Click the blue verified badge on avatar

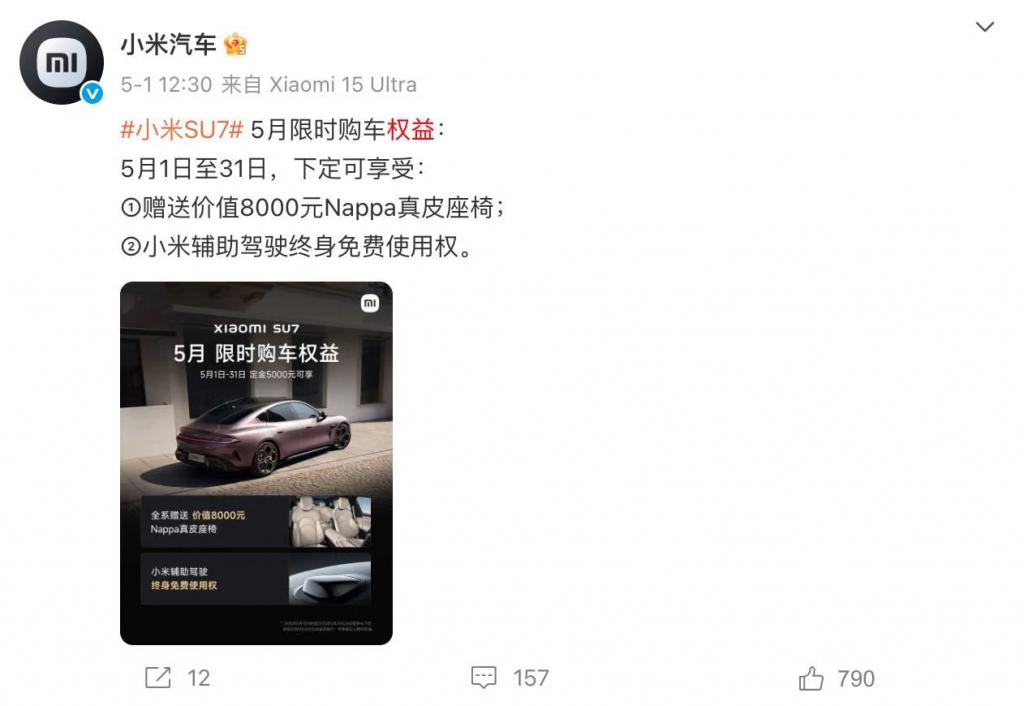pyautogui.click(x=92, y=93)
